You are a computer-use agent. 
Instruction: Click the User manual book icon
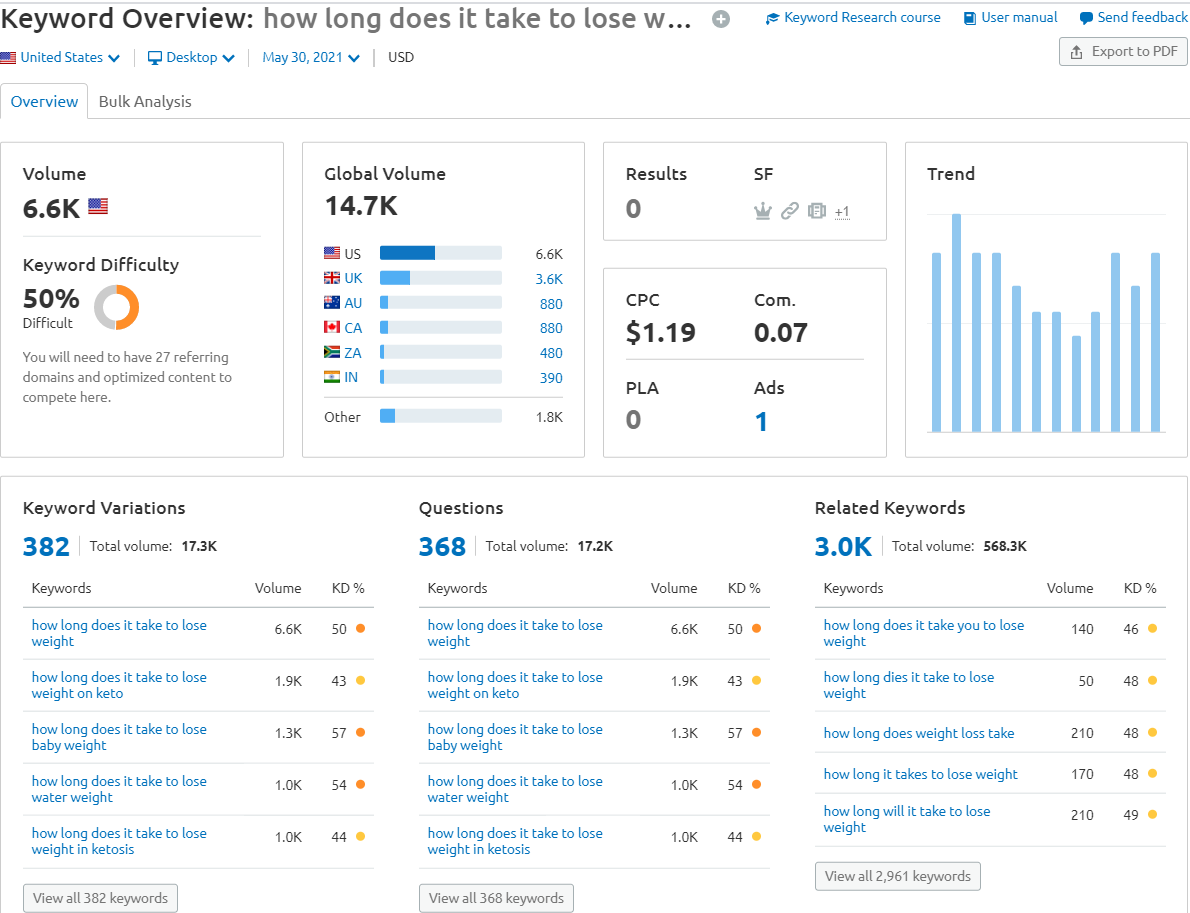coord(970,18)
